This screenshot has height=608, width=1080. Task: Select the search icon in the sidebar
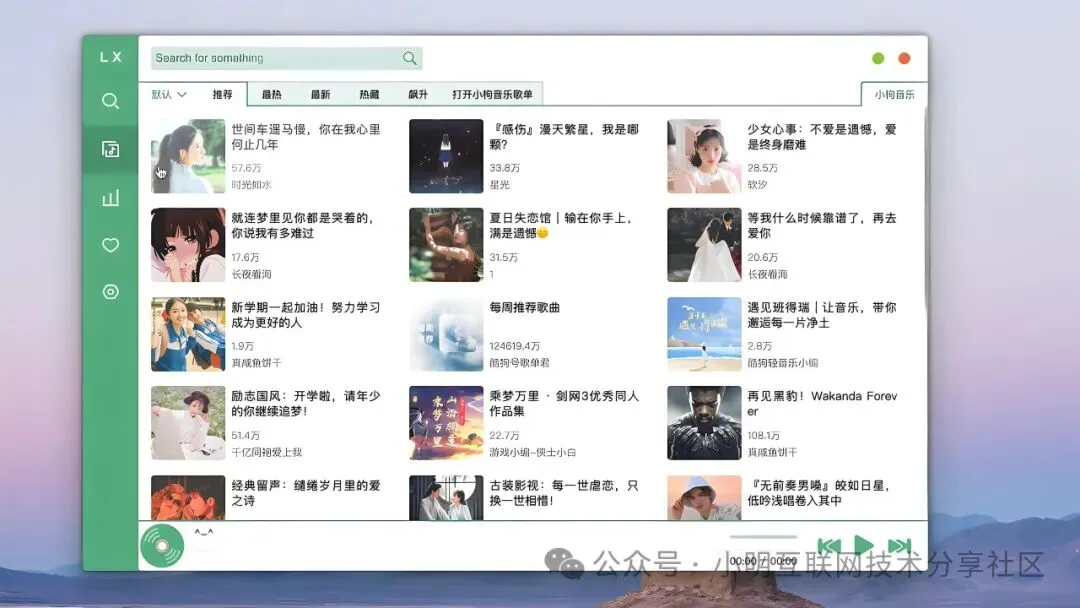click(x=110, y=101)
